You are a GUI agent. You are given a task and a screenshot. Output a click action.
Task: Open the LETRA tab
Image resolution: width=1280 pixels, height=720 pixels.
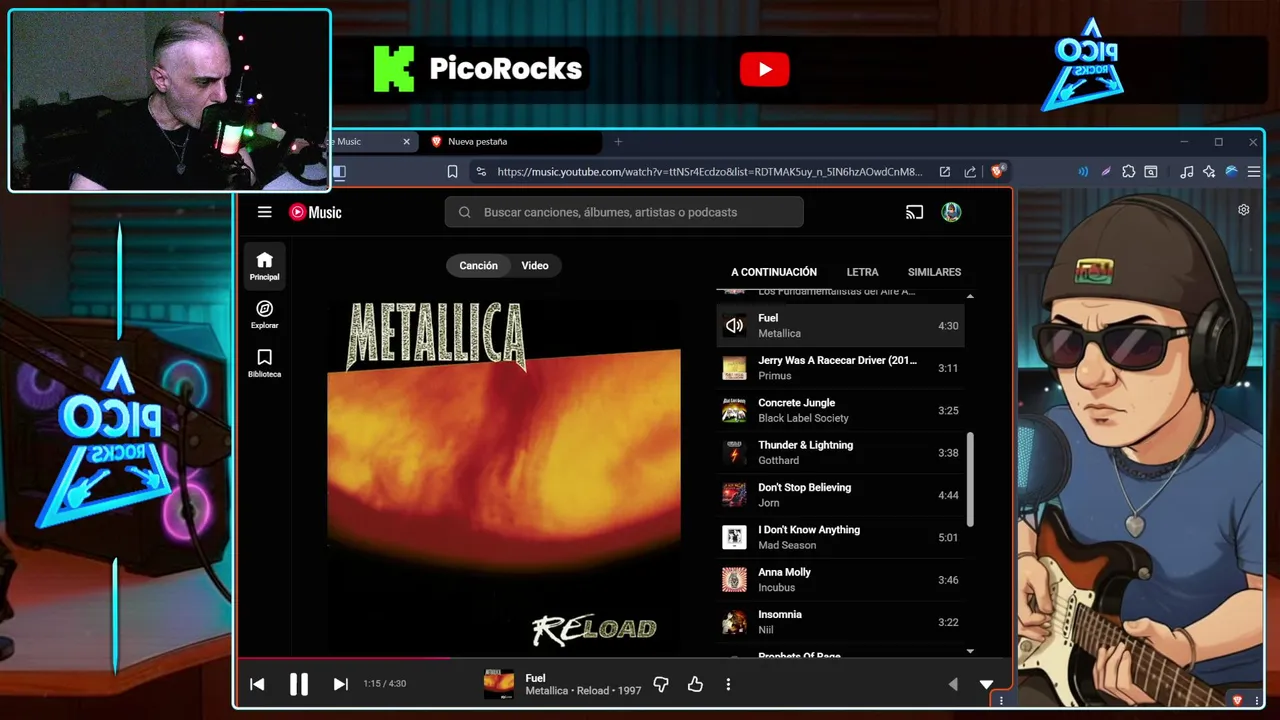(x=862, y=272)
